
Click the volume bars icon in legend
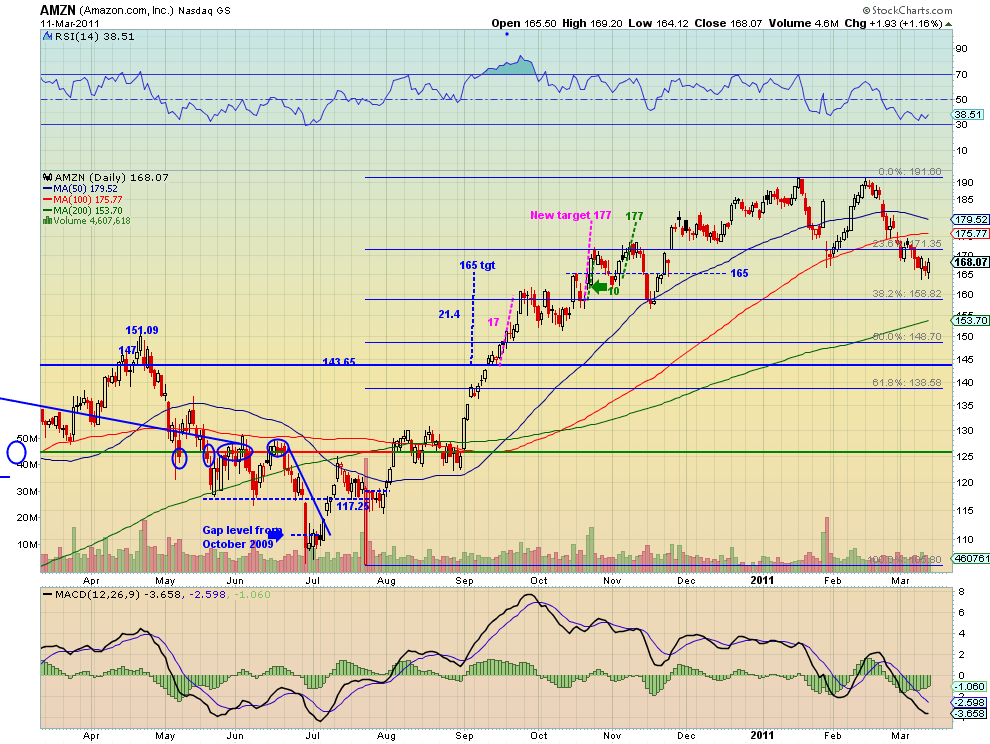coord(47,220)
